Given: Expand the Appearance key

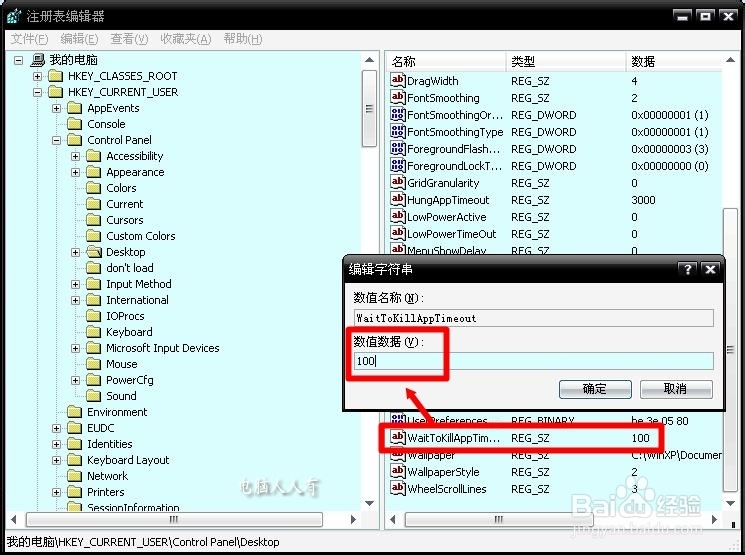Looking at the screenshot, I should click(76, 172).
